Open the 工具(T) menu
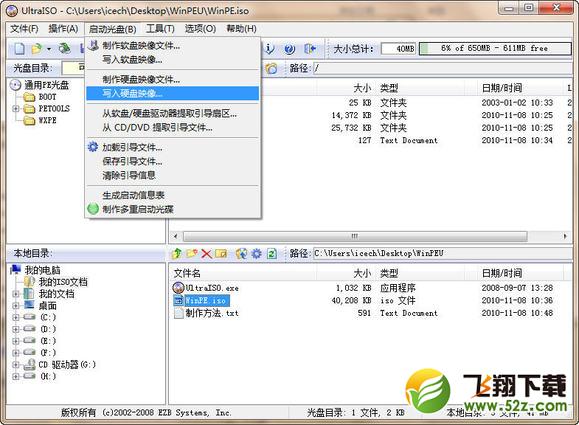The width and height of the screenshot is (579, 425). pos(160,29)
